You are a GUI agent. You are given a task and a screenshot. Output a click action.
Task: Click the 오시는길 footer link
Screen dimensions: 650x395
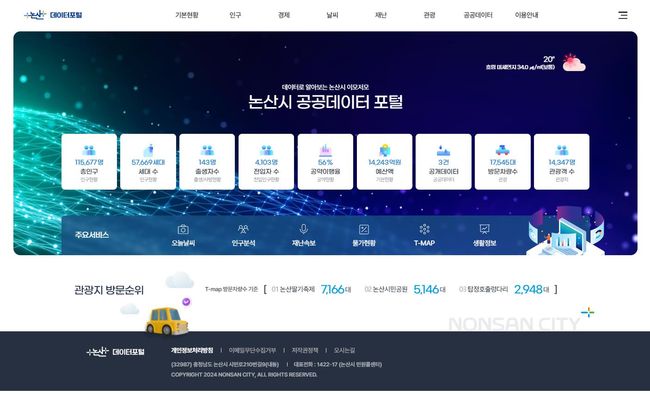click(x=344, y=350)
